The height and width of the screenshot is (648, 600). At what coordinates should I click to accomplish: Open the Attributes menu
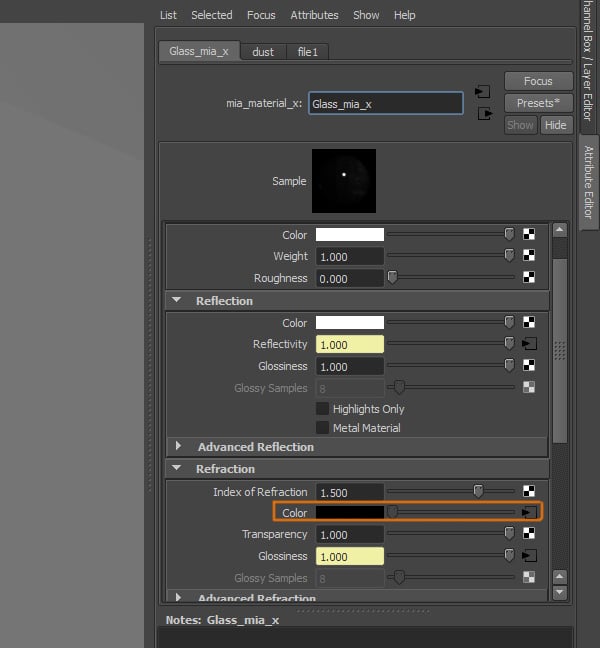pyautogui.click(x=314, y=15)
